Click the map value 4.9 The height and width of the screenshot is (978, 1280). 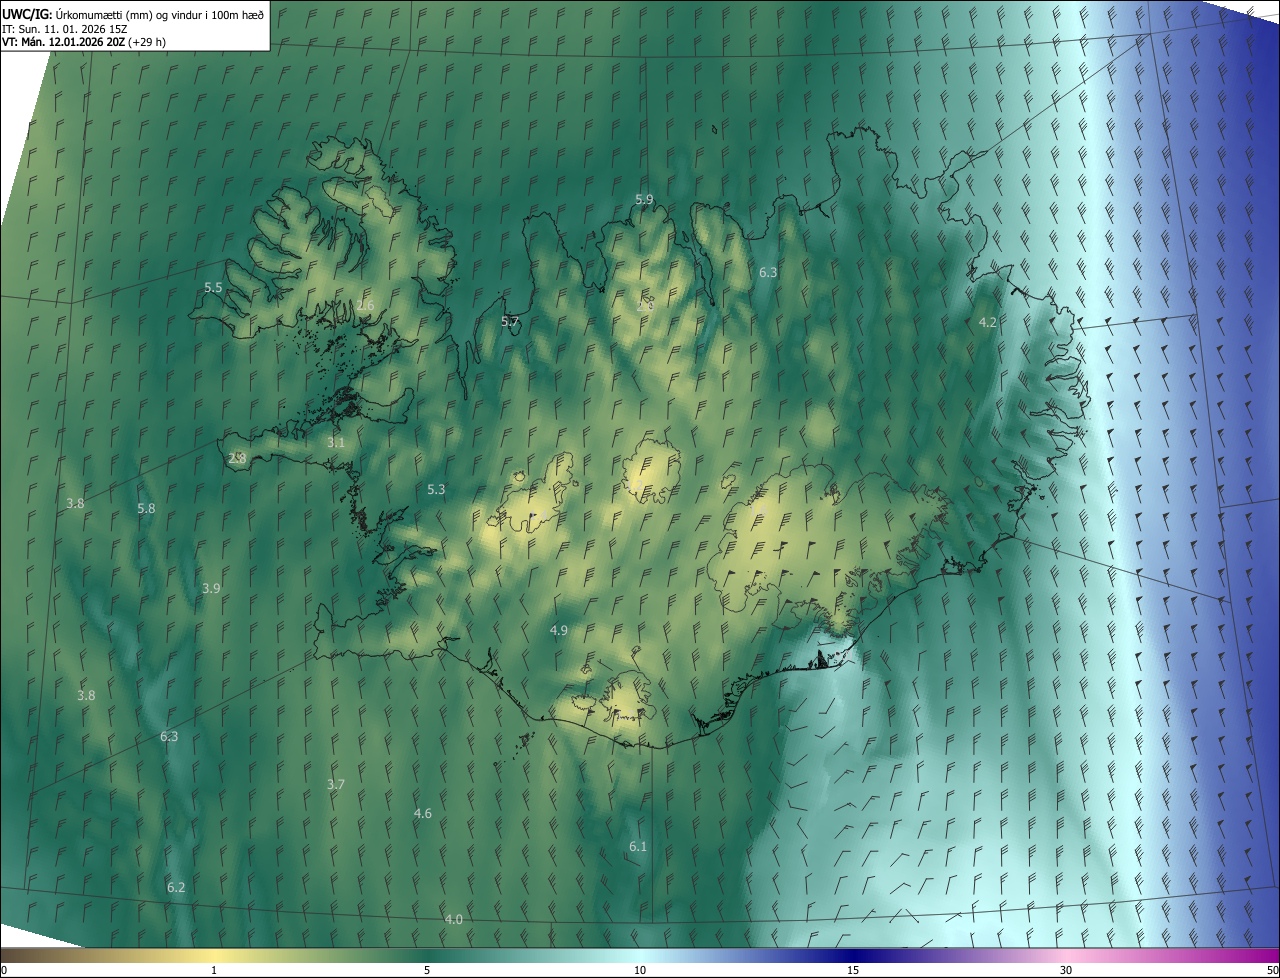559,631
